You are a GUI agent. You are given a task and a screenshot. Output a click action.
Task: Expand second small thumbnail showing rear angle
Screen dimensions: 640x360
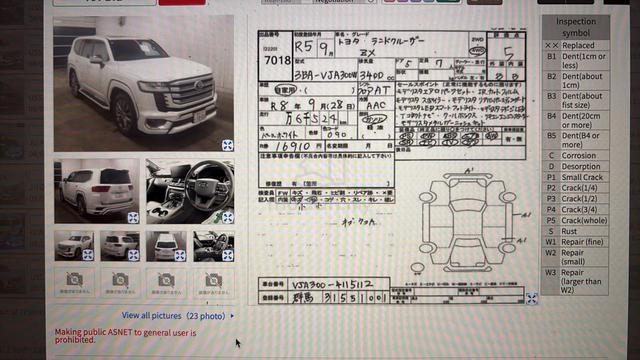[133, 255]
